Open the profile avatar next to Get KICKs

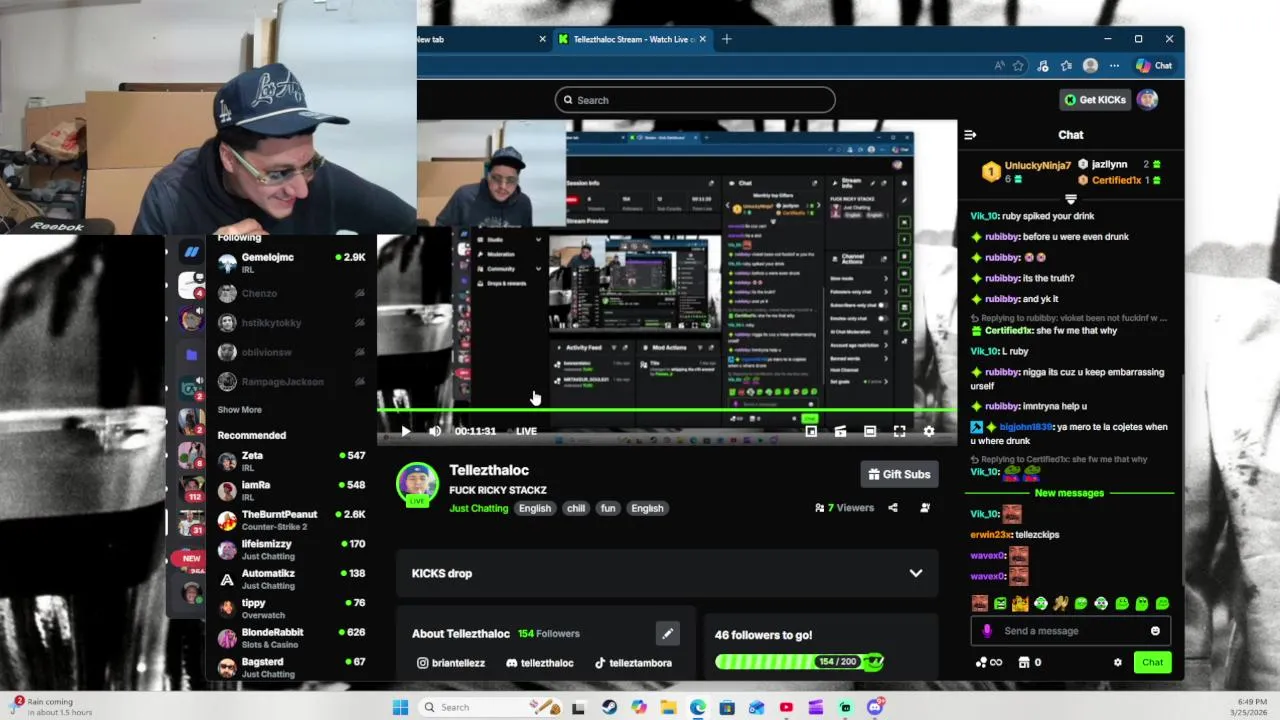point(1147,100)
